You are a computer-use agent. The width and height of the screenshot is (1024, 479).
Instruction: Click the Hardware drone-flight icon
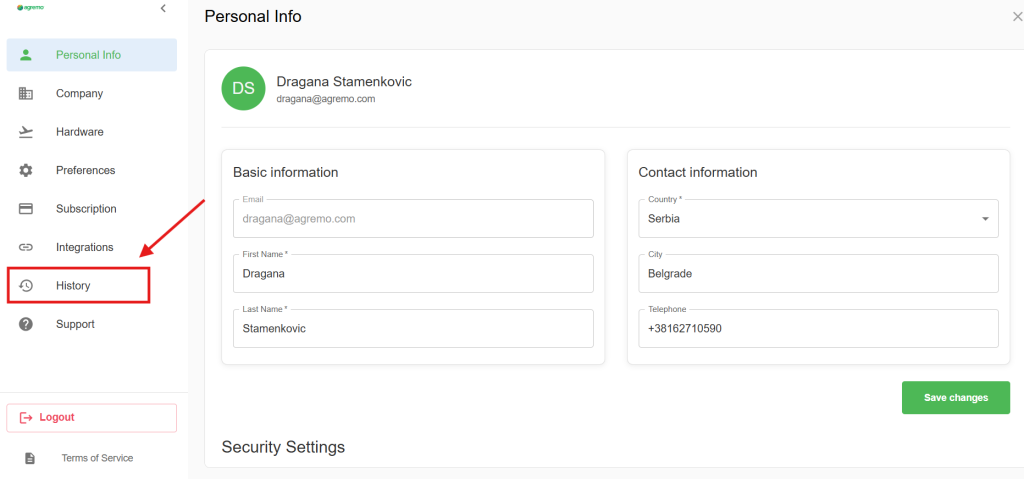26,132
